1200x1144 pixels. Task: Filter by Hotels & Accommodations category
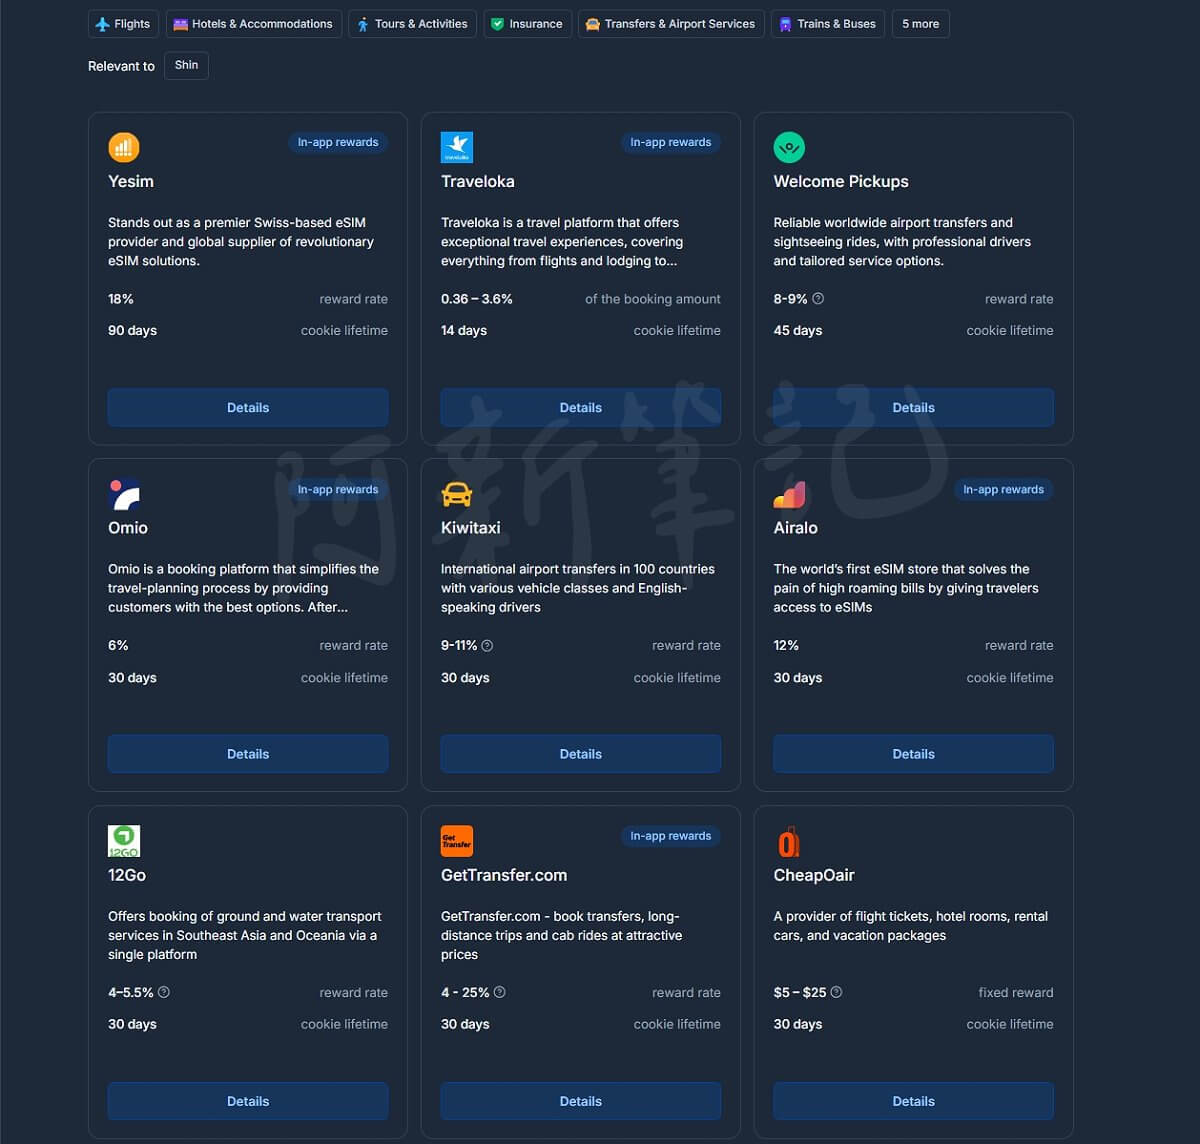[253, 24]
